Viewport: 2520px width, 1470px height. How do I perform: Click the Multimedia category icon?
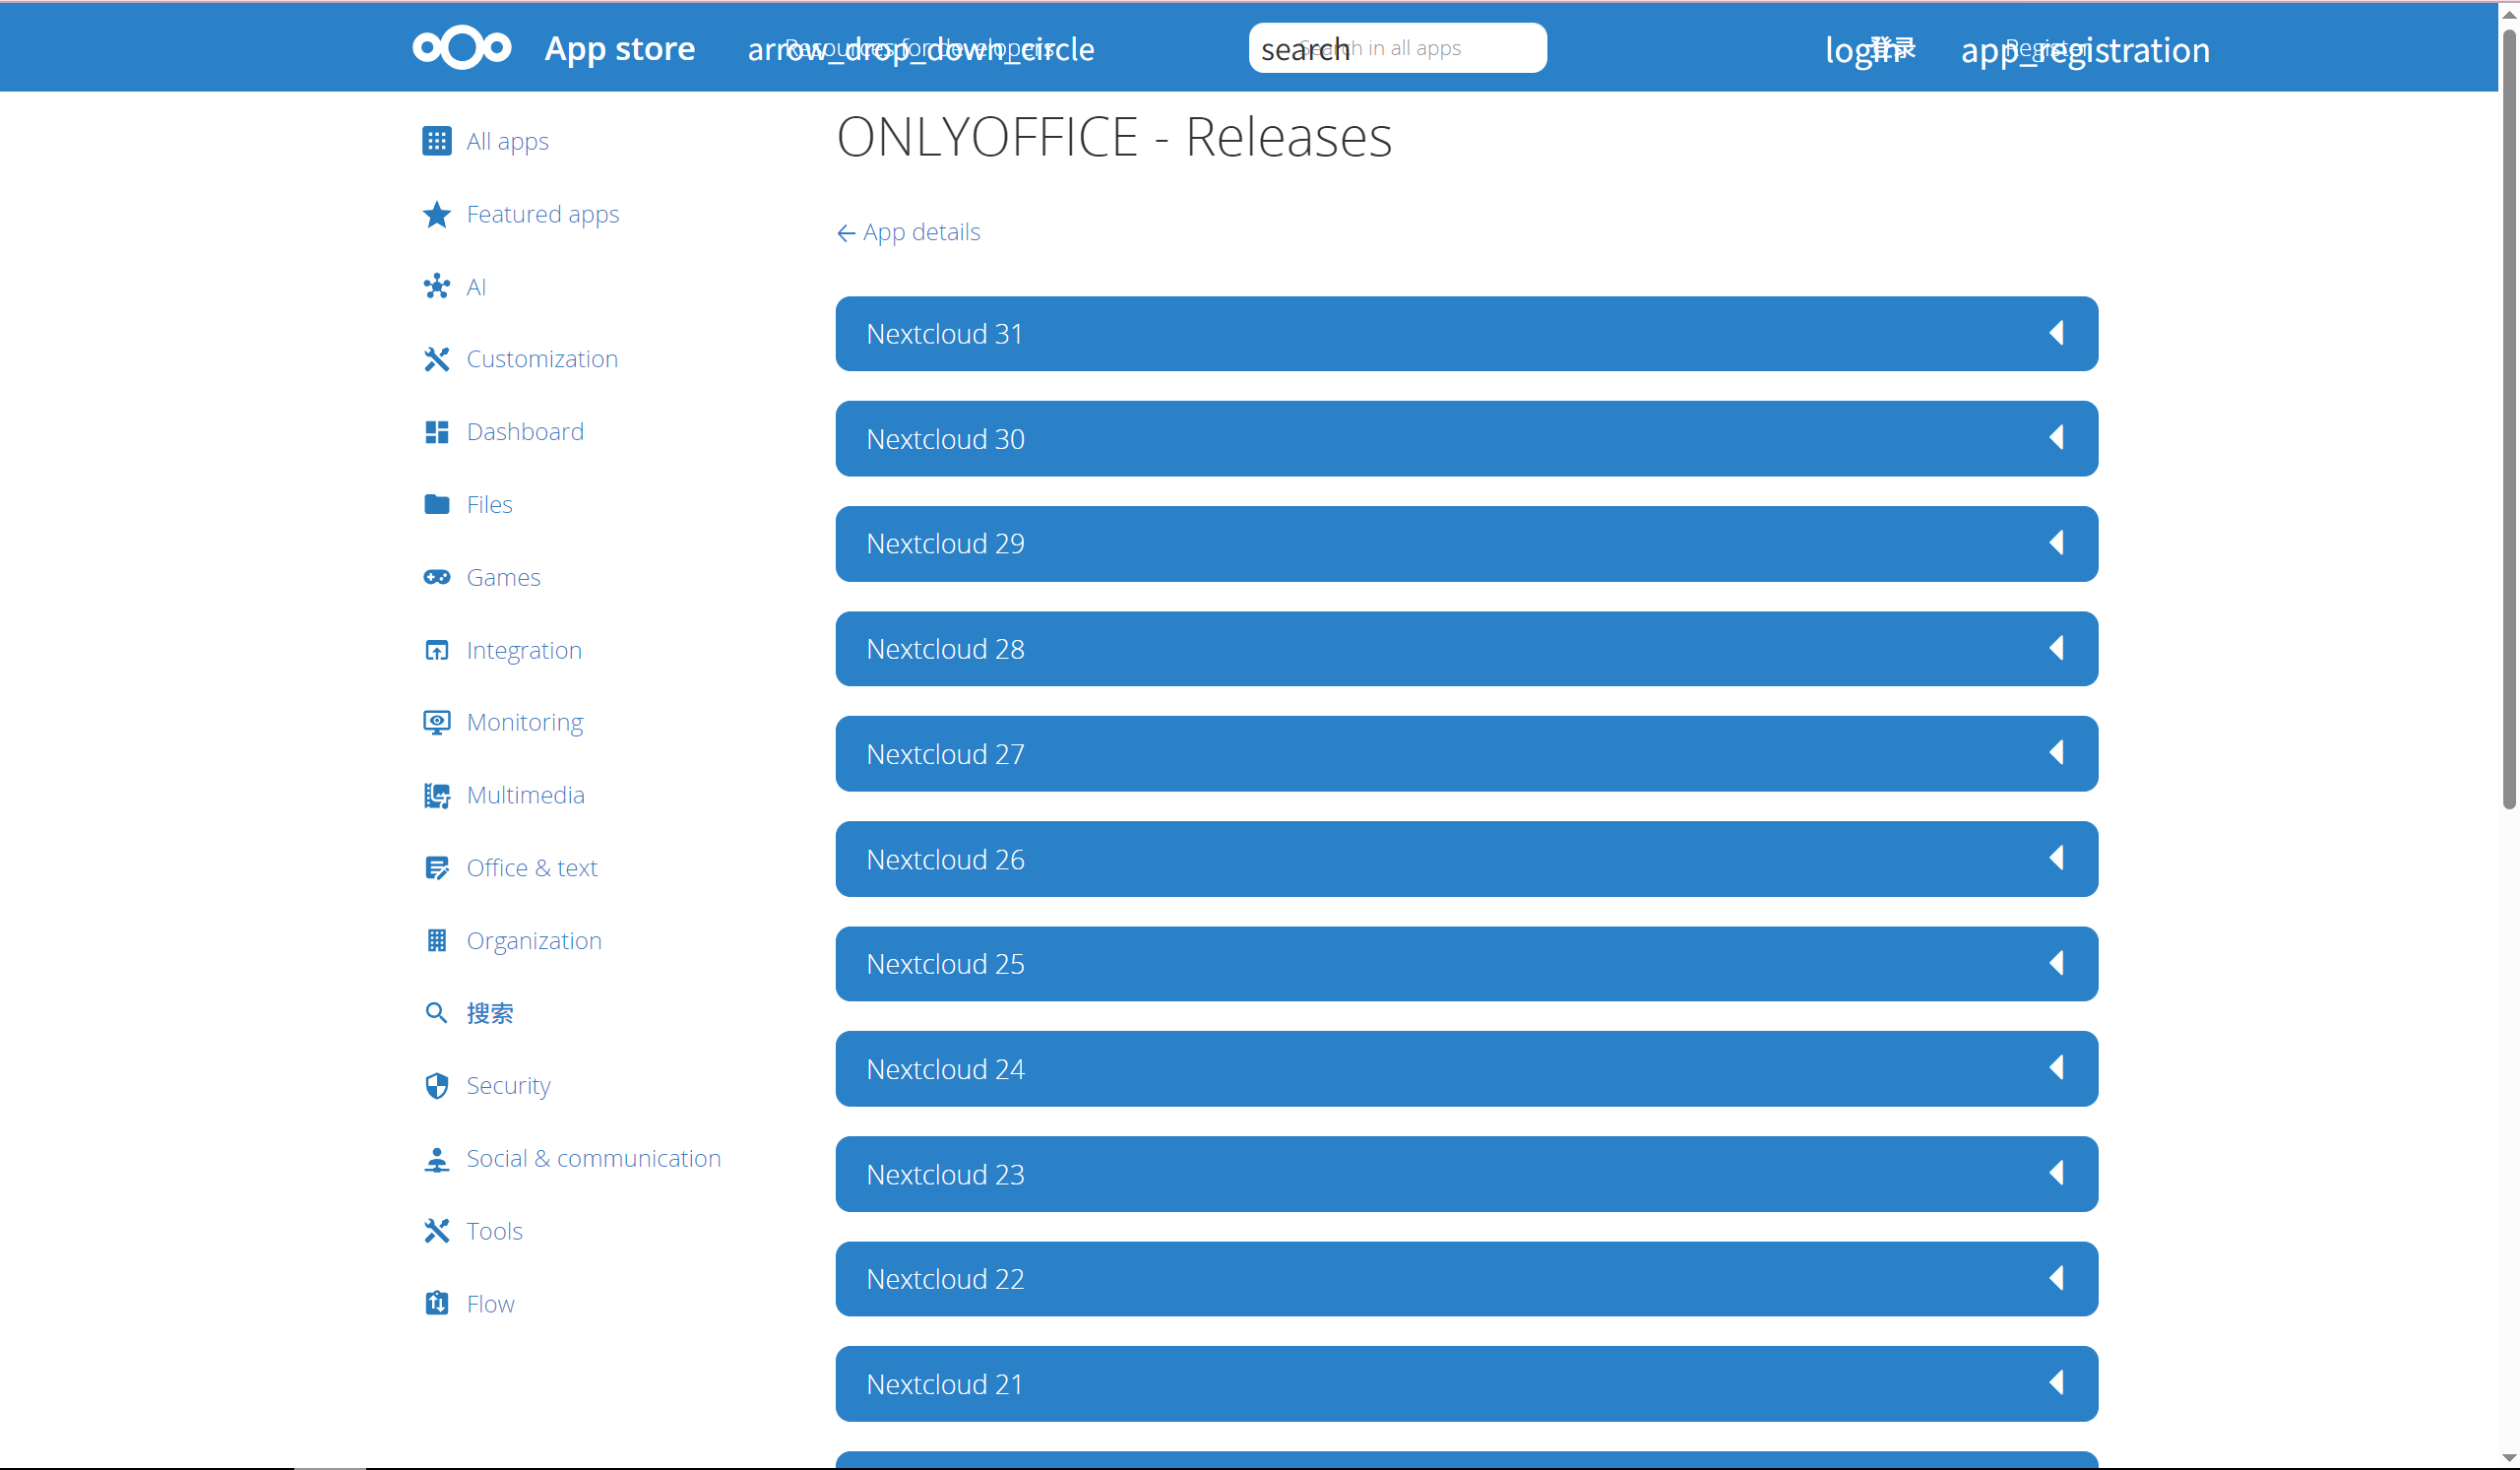point(436,795)
